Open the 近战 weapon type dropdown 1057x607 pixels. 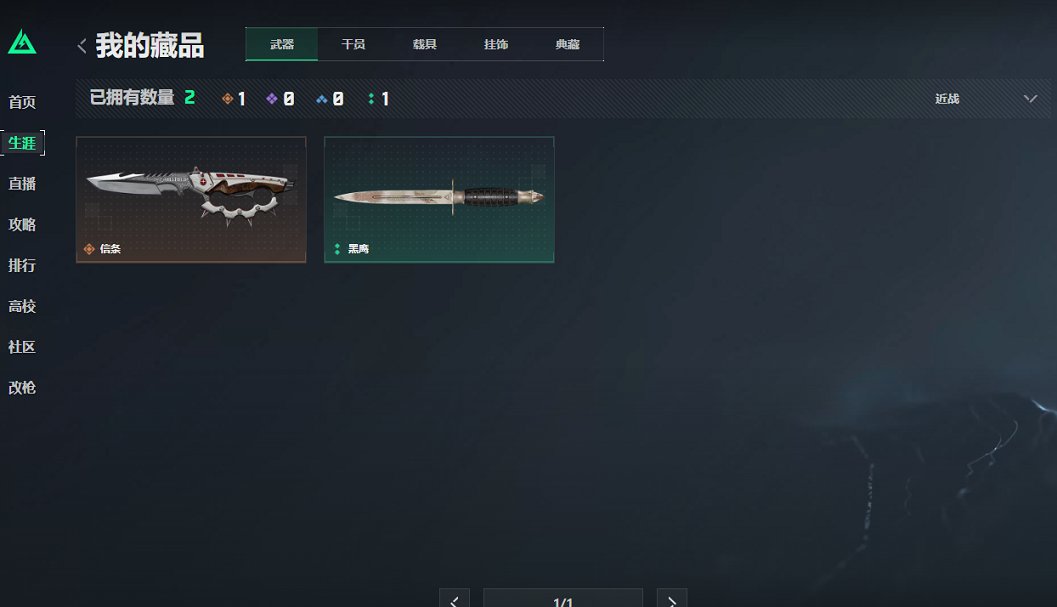coord(986,98)
